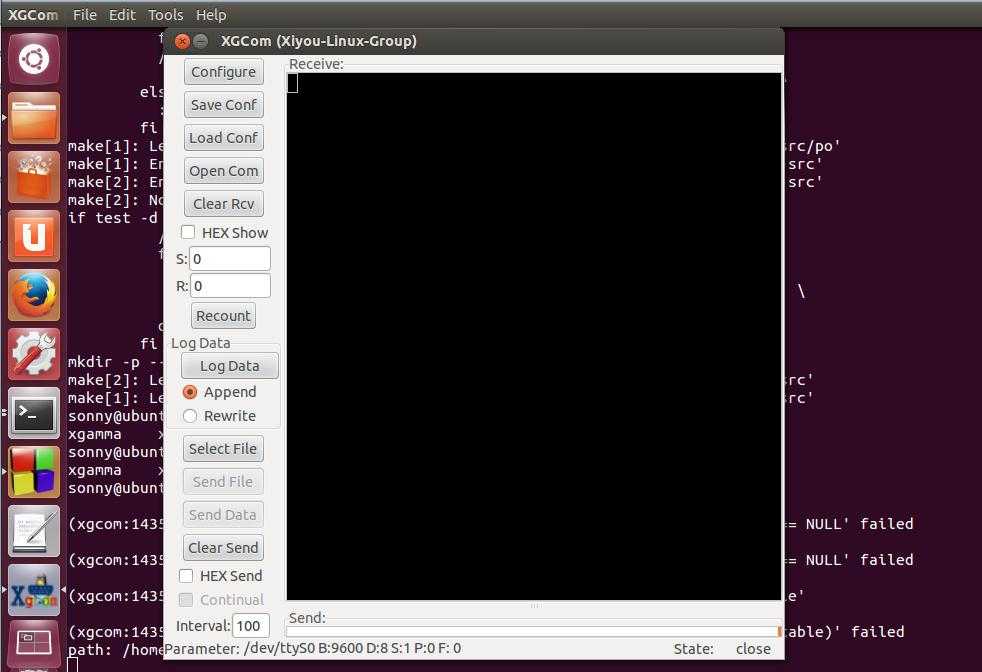Close the XGCom window with red button
This screenshot has width=982, height=672.
click(182, 41)
